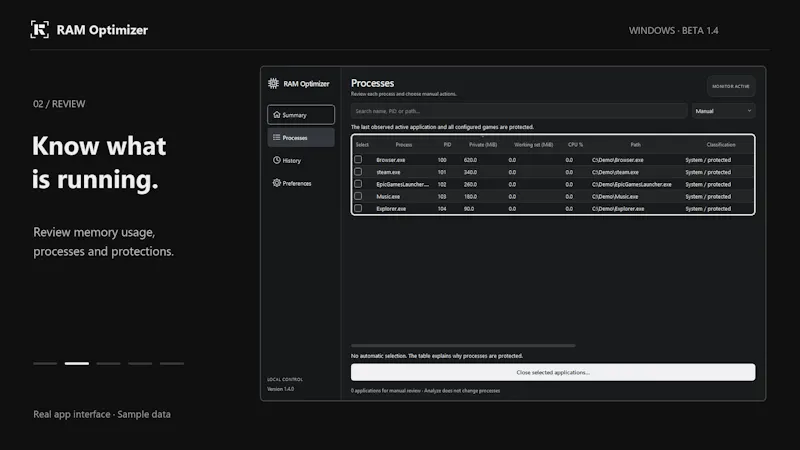Sort by Private (MiB) column header
800x450 pixels.
coord(483,145)
